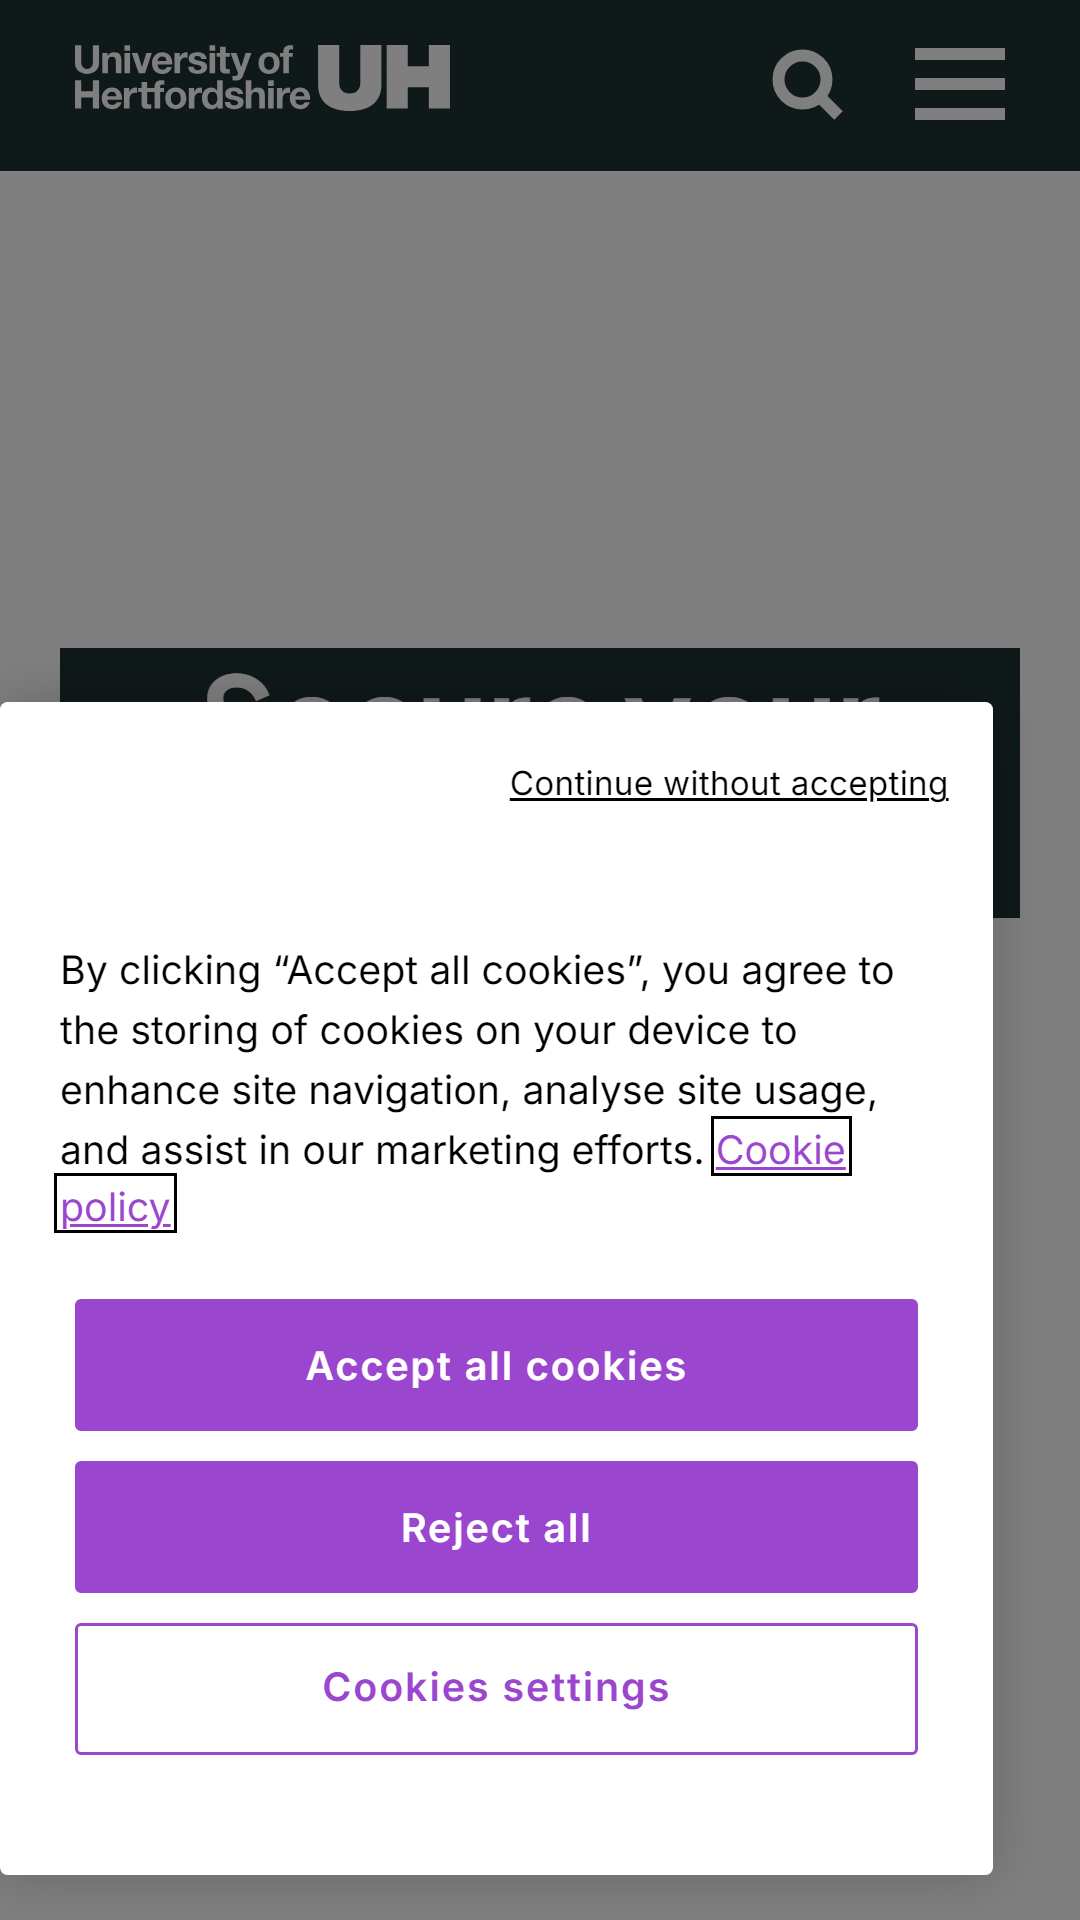Choose the Reject all button
The width and height of the screenshot is (1080, 1920).
pyautogui.click(x=496, y=1527)
